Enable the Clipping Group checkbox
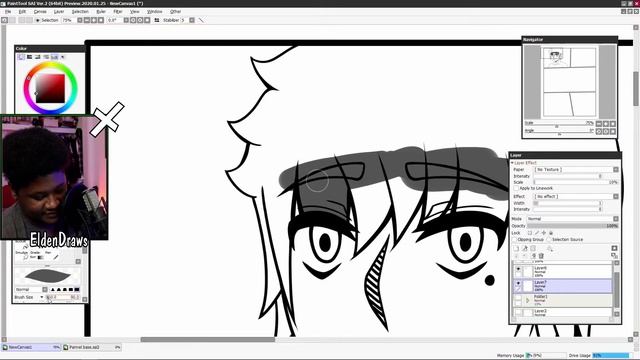This screenshot has width=640, height=360. tap(515, 240)
